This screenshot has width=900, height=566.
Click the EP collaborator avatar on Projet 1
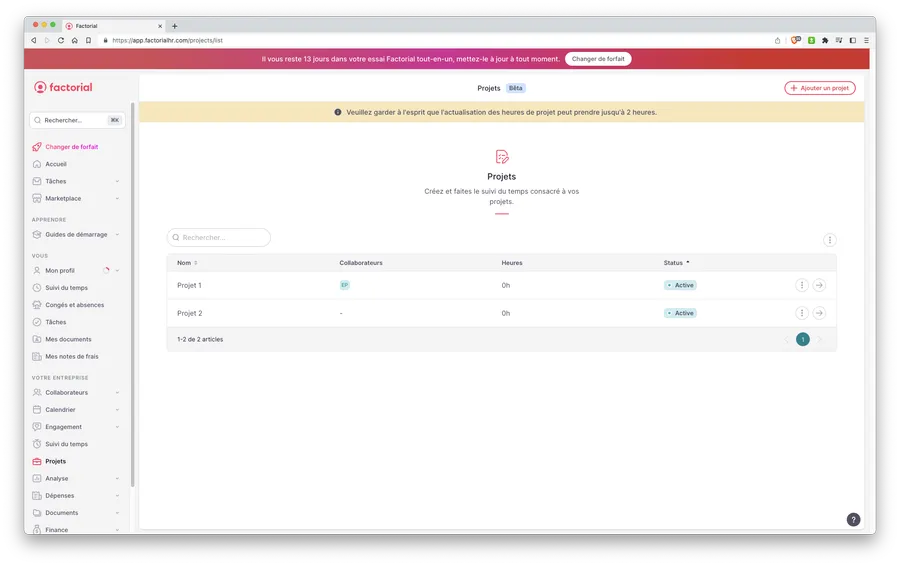[x=344, y=285]
